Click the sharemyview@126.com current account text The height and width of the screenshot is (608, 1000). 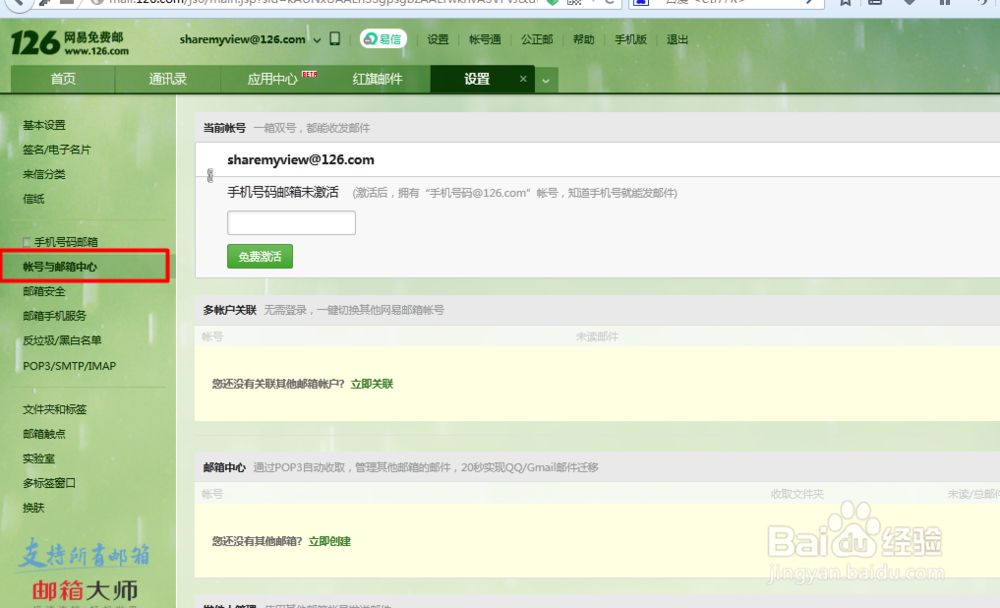coord(300,160)
